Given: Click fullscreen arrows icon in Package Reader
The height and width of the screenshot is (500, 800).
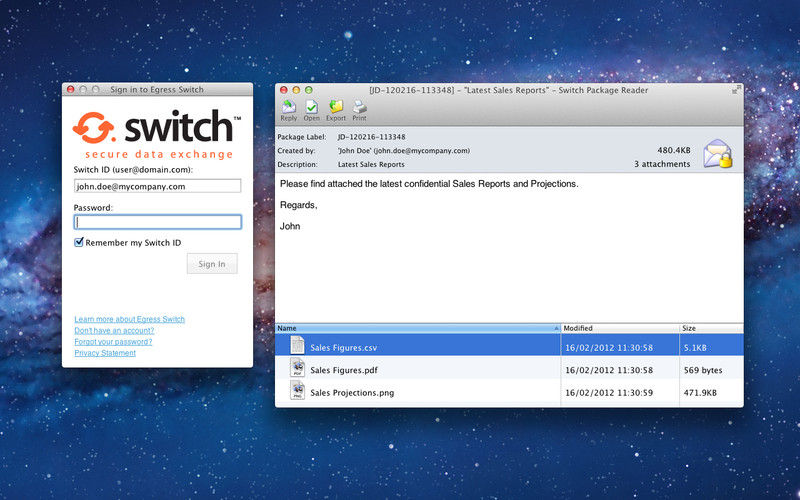Looking at the screenshot, I should [x=736, y=89].
